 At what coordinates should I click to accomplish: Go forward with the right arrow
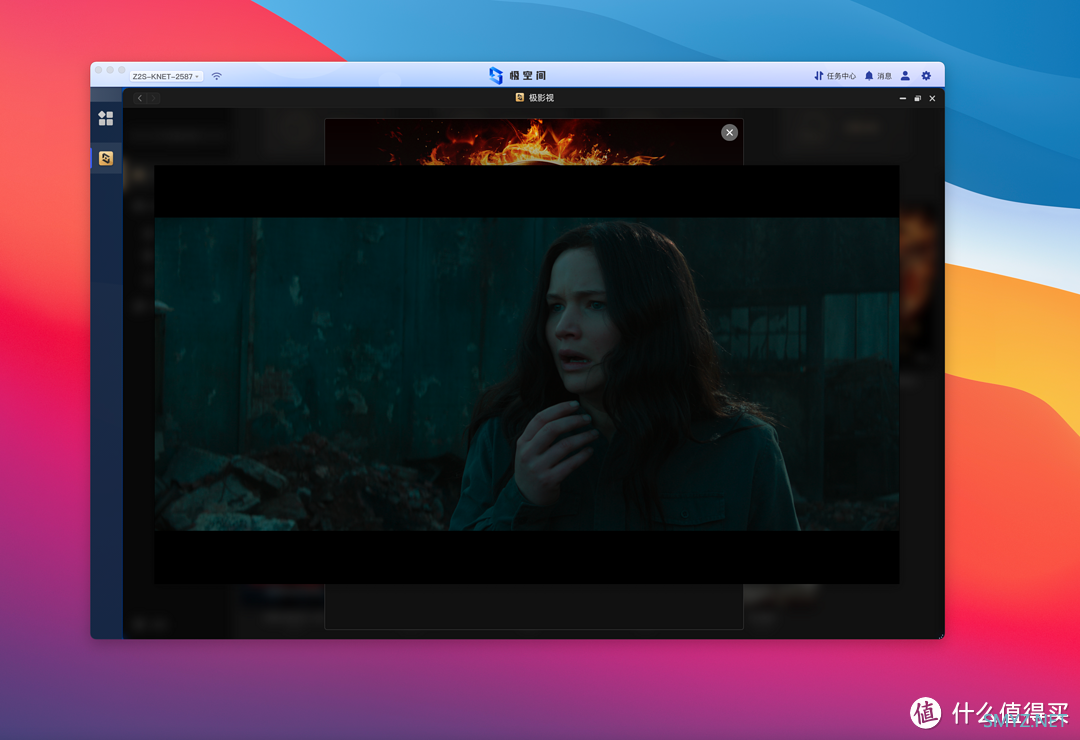[154, 98]
